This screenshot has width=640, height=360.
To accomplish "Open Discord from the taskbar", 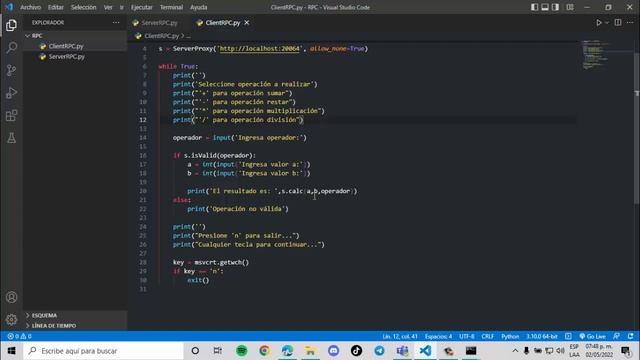I will tap(333, 351).
